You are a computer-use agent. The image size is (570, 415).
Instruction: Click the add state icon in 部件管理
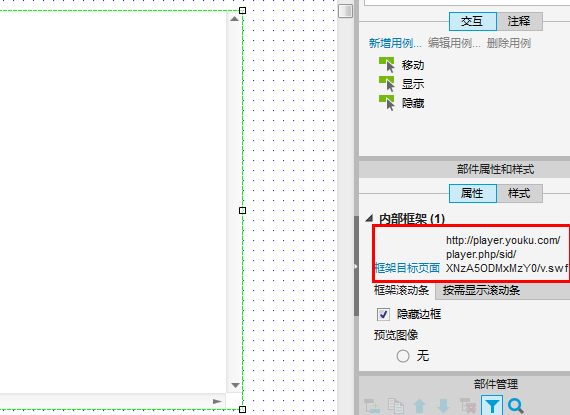pos(372,406)
